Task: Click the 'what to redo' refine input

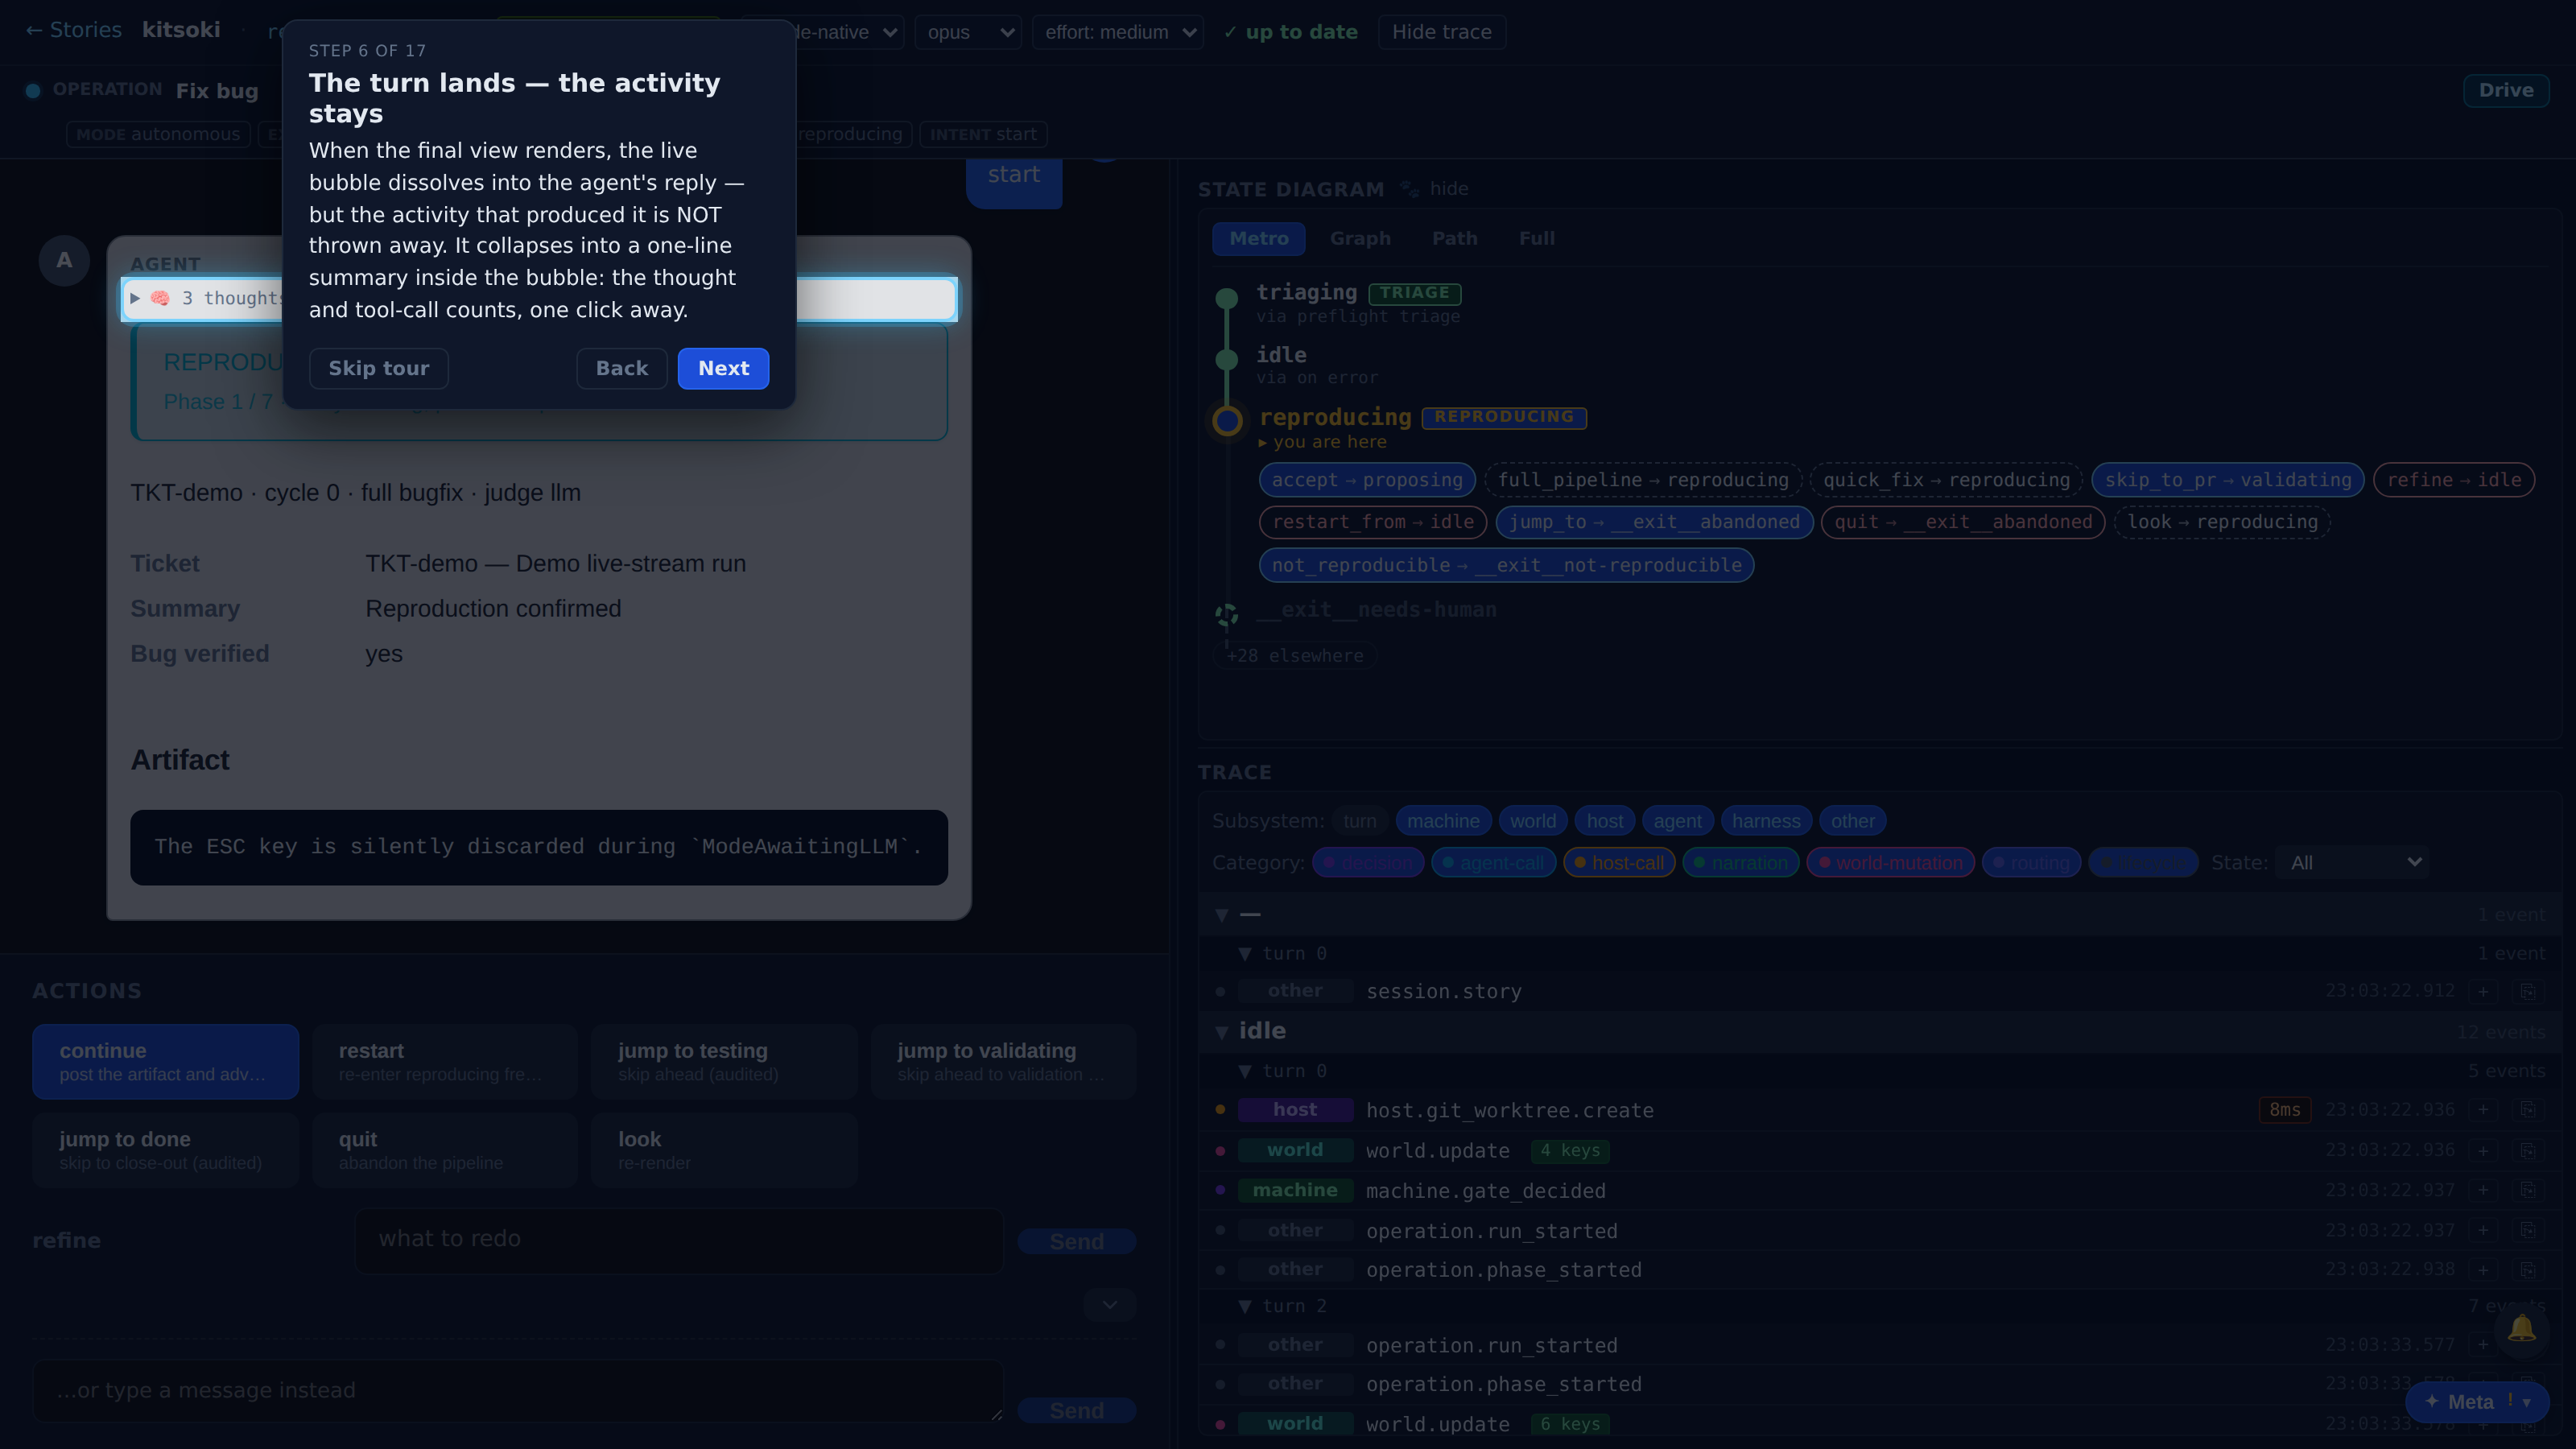Action: point(679,1240)
